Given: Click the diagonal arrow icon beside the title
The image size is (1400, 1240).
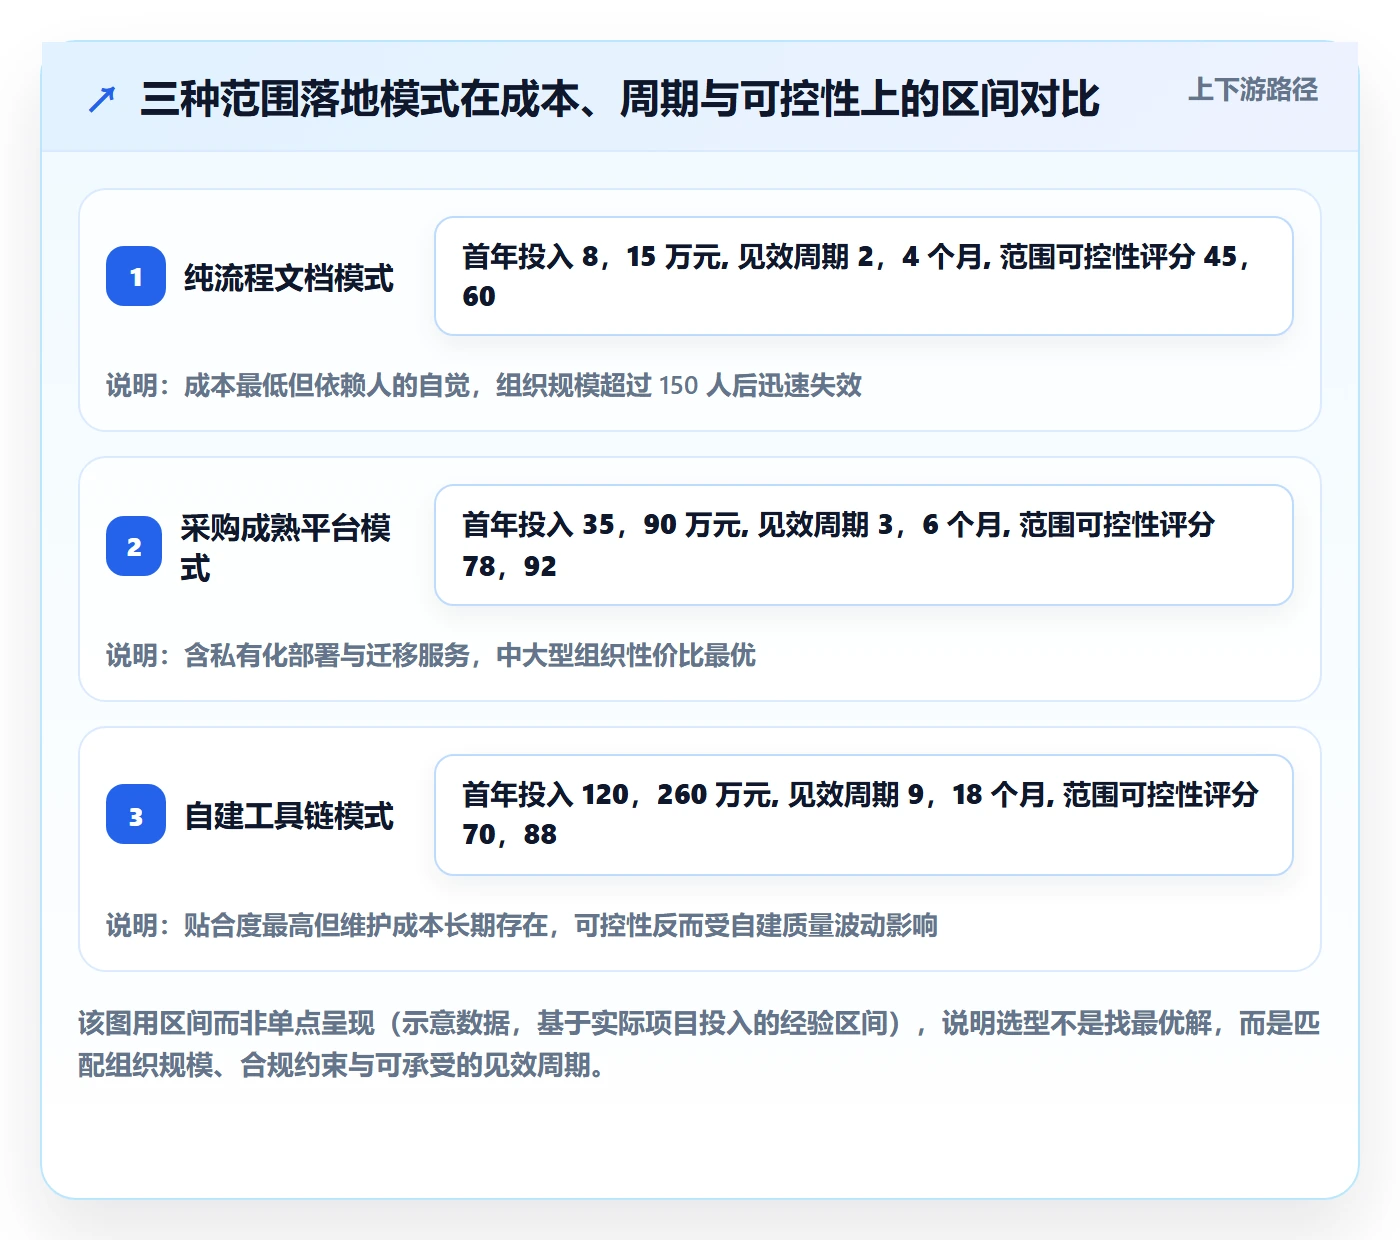Looking at the screenshot, I should pyautogui.click(x=102, y=99).
